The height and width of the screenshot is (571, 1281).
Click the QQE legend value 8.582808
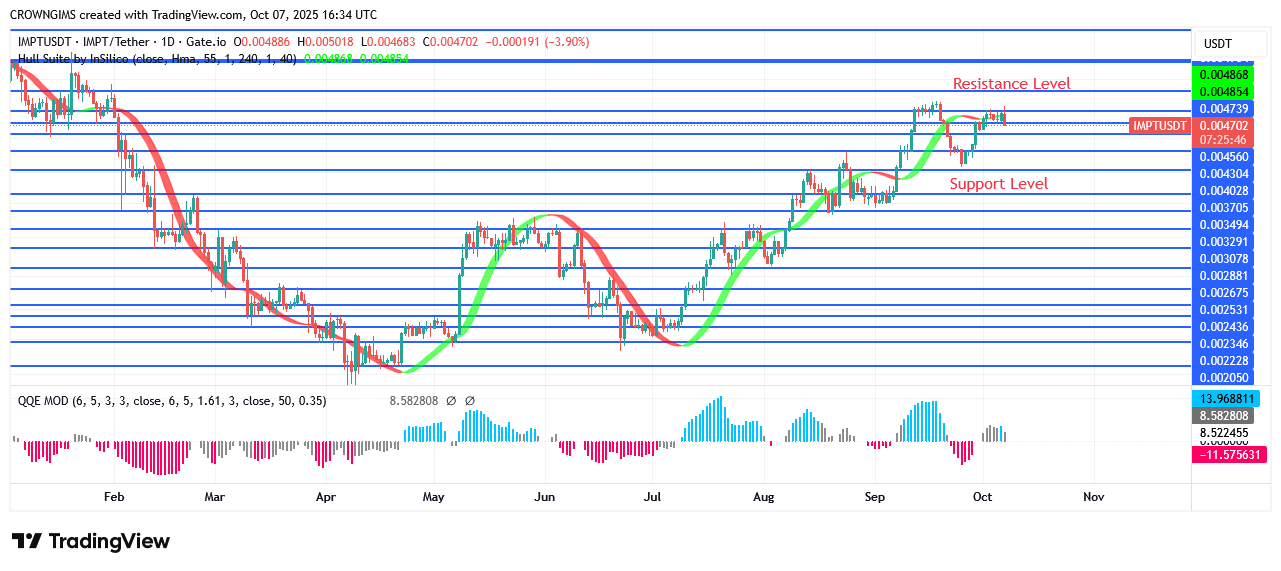[x=416, y=401]
